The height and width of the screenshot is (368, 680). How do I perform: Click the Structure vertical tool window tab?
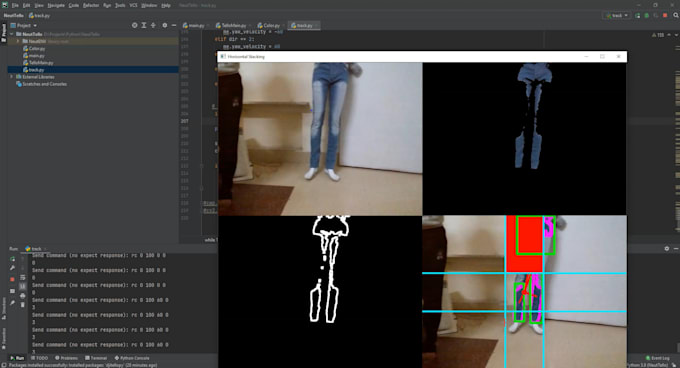(3, 308)
